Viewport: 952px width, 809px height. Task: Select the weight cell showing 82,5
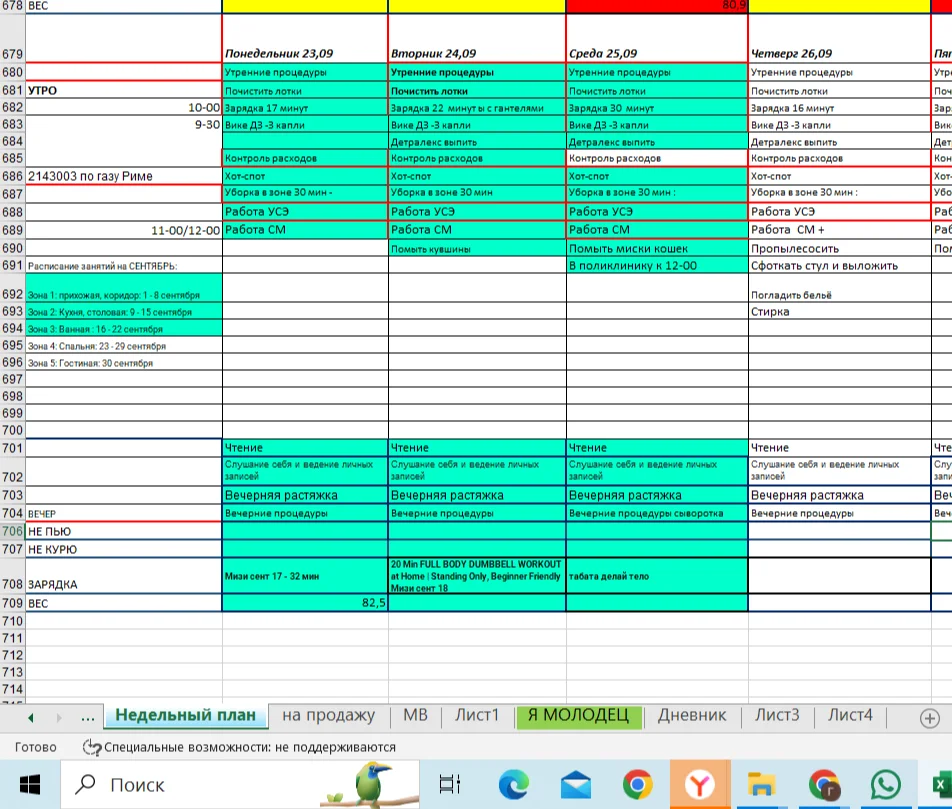pyautogui.click(x=304, y=603)
